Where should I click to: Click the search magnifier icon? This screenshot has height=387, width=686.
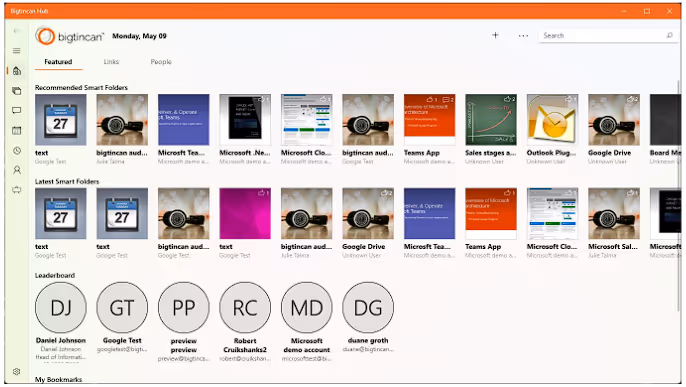tap(669, 35)
